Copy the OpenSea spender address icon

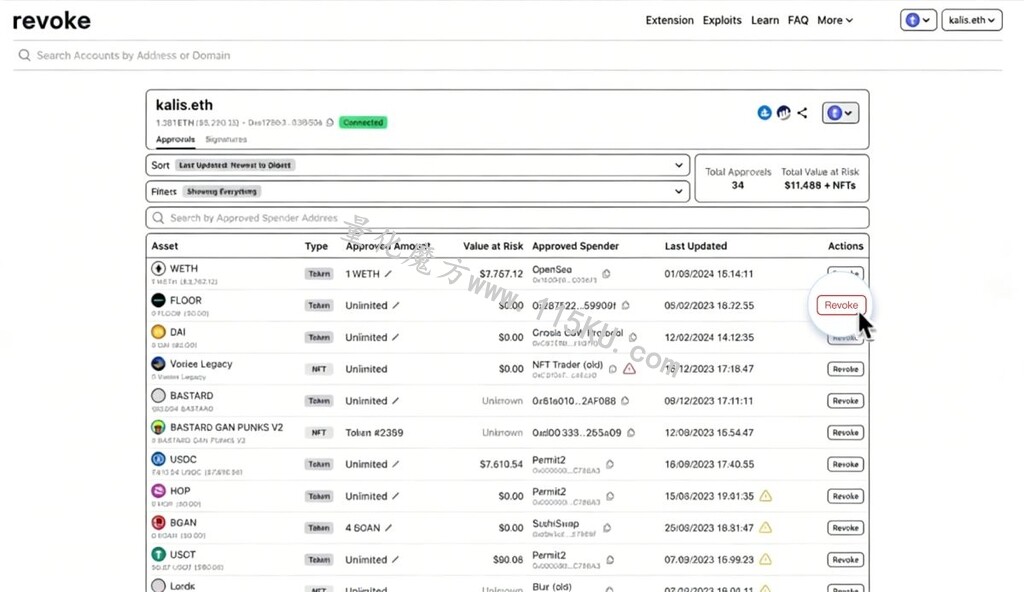607,274
